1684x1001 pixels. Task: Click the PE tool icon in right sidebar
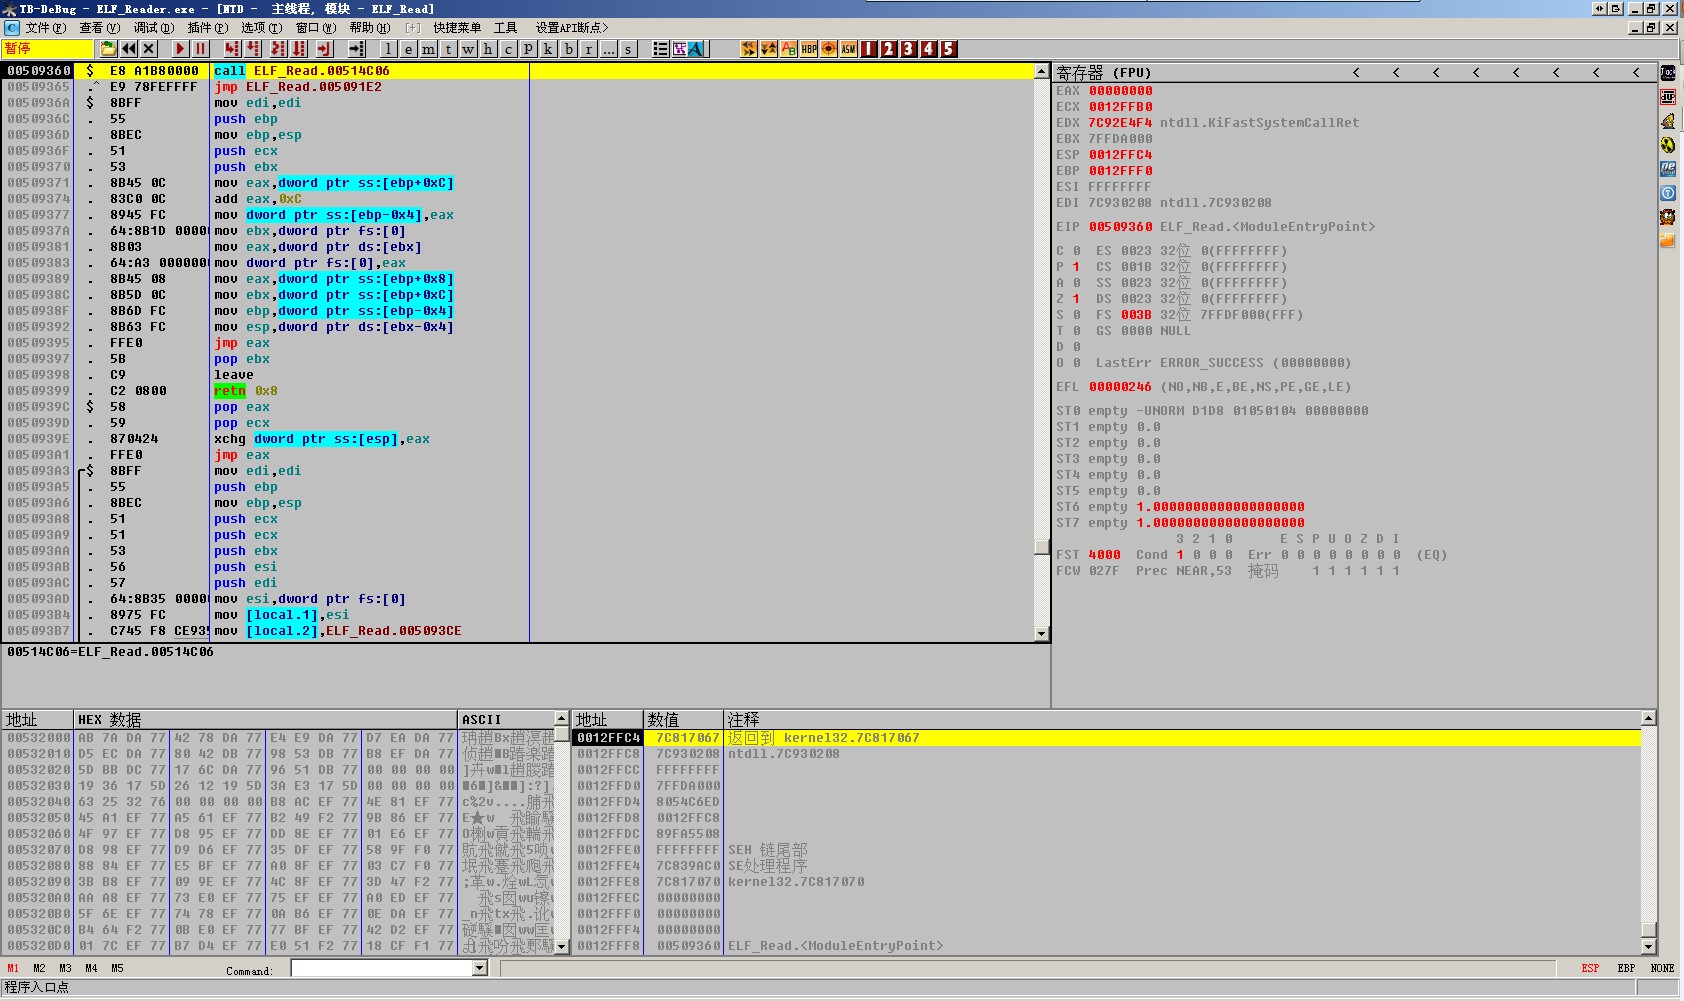pyautogui.click(x=1668, y=169)
